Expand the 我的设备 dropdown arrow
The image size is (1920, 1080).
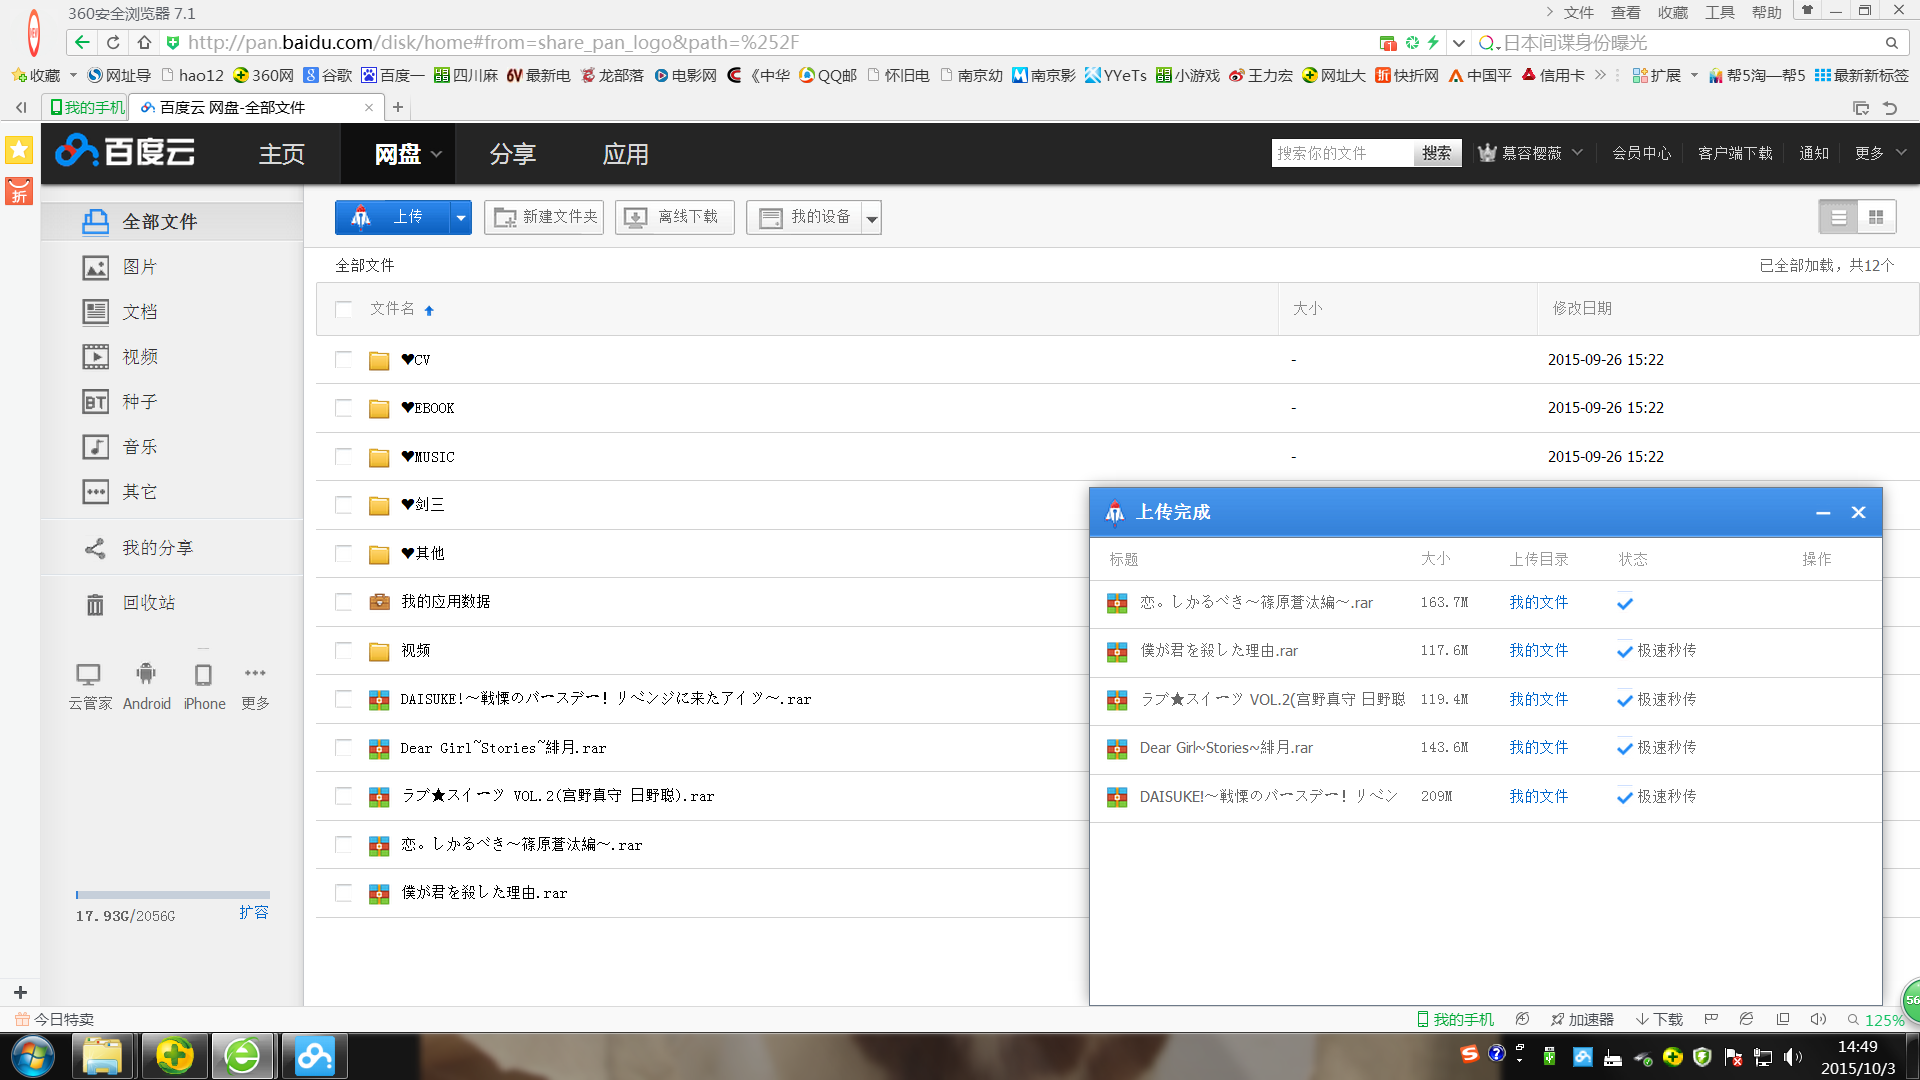pyautogui.click(x=871, y=218)
